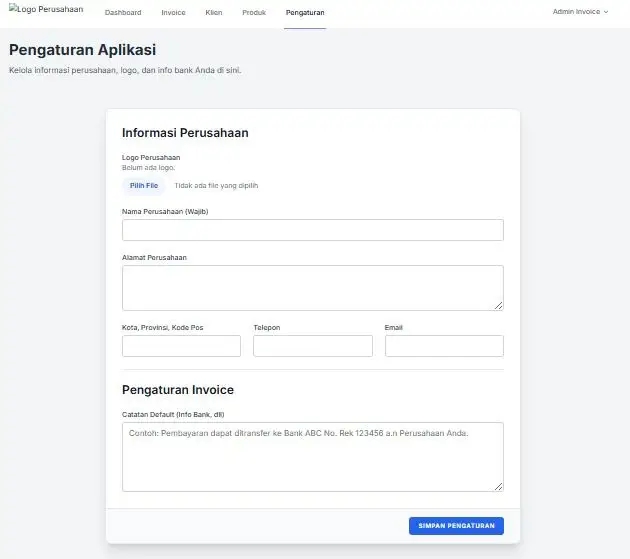630x559 pixels.
Task: Go to the Invoice page
Action: [x=173, y=12]
